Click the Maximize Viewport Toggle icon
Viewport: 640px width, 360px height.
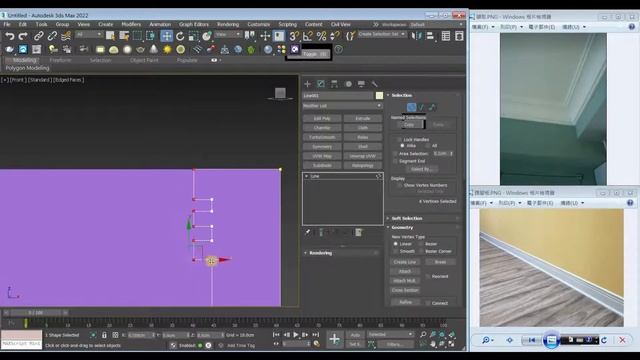(x=451, y=344)
